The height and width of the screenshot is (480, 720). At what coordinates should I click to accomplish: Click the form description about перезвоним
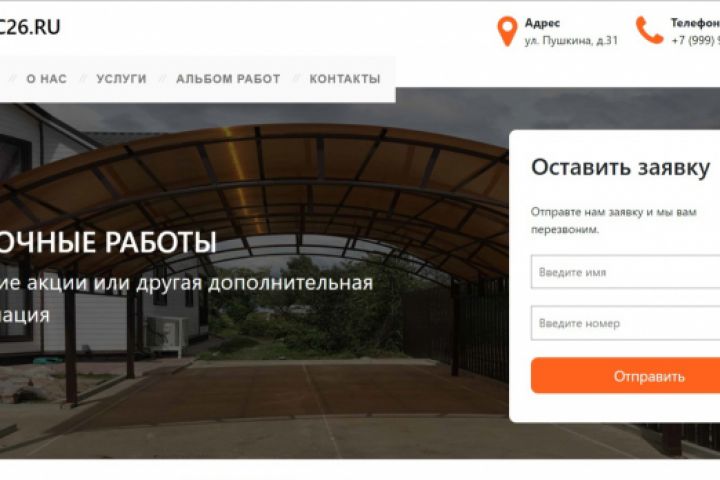pyautogui.click(x=614, y=220)
